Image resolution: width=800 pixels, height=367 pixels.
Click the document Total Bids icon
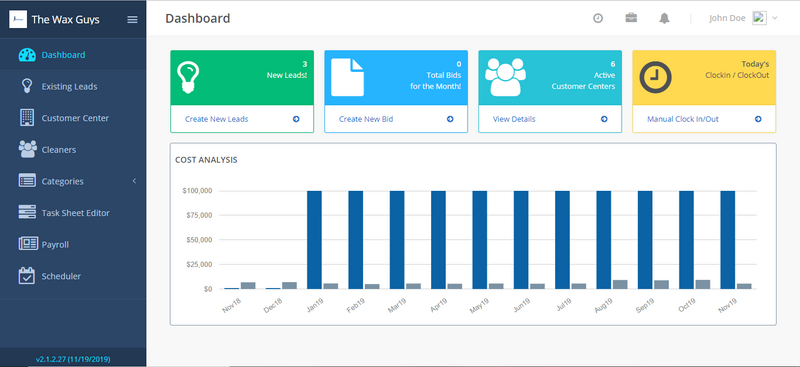point(347,77)
